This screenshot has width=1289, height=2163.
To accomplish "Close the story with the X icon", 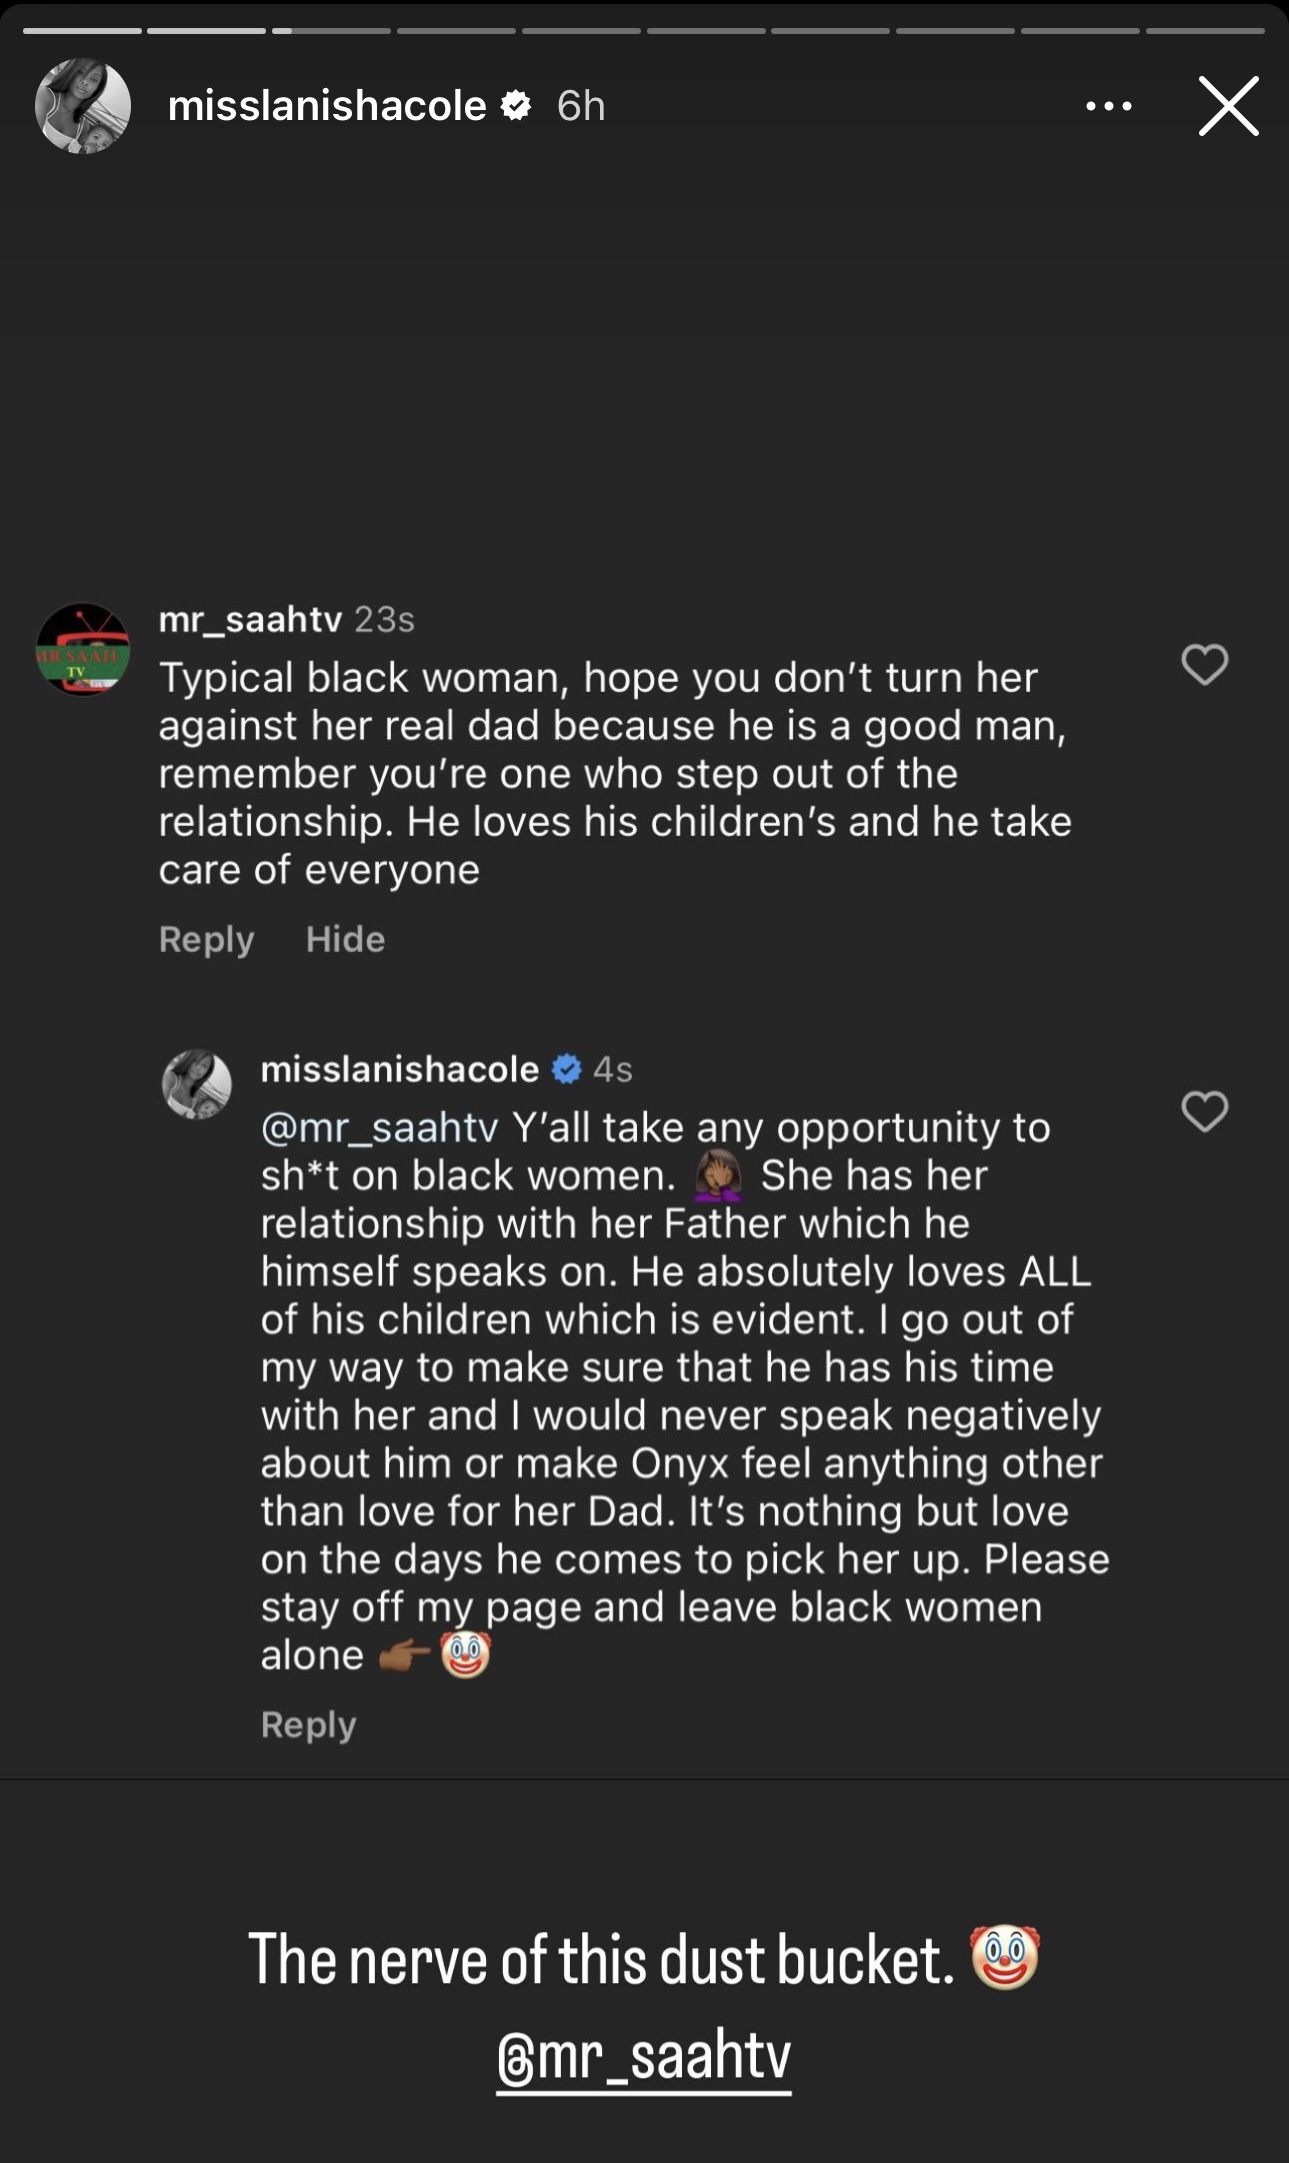I will [1228, 106].
